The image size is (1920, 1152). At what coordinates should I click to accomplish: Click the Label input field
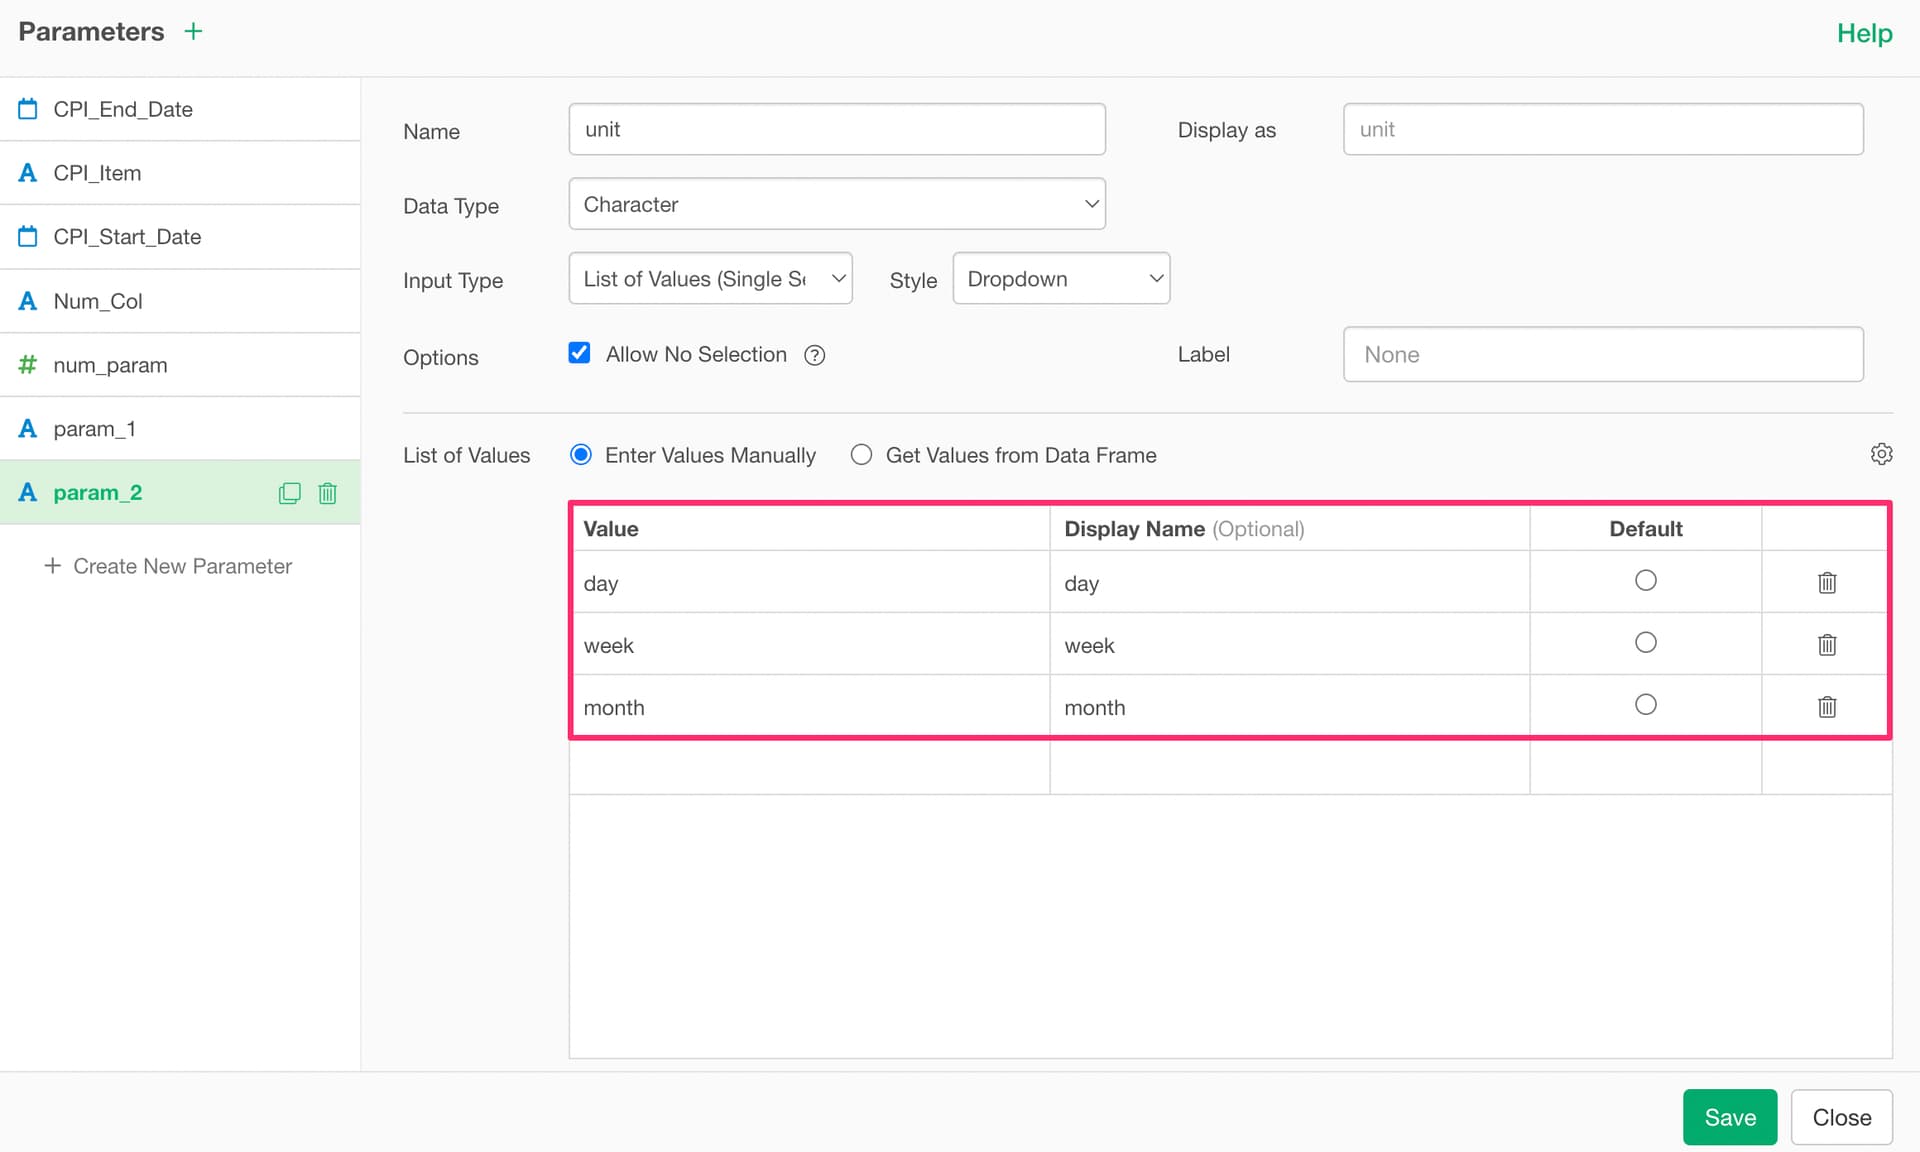click(1603, 354)
